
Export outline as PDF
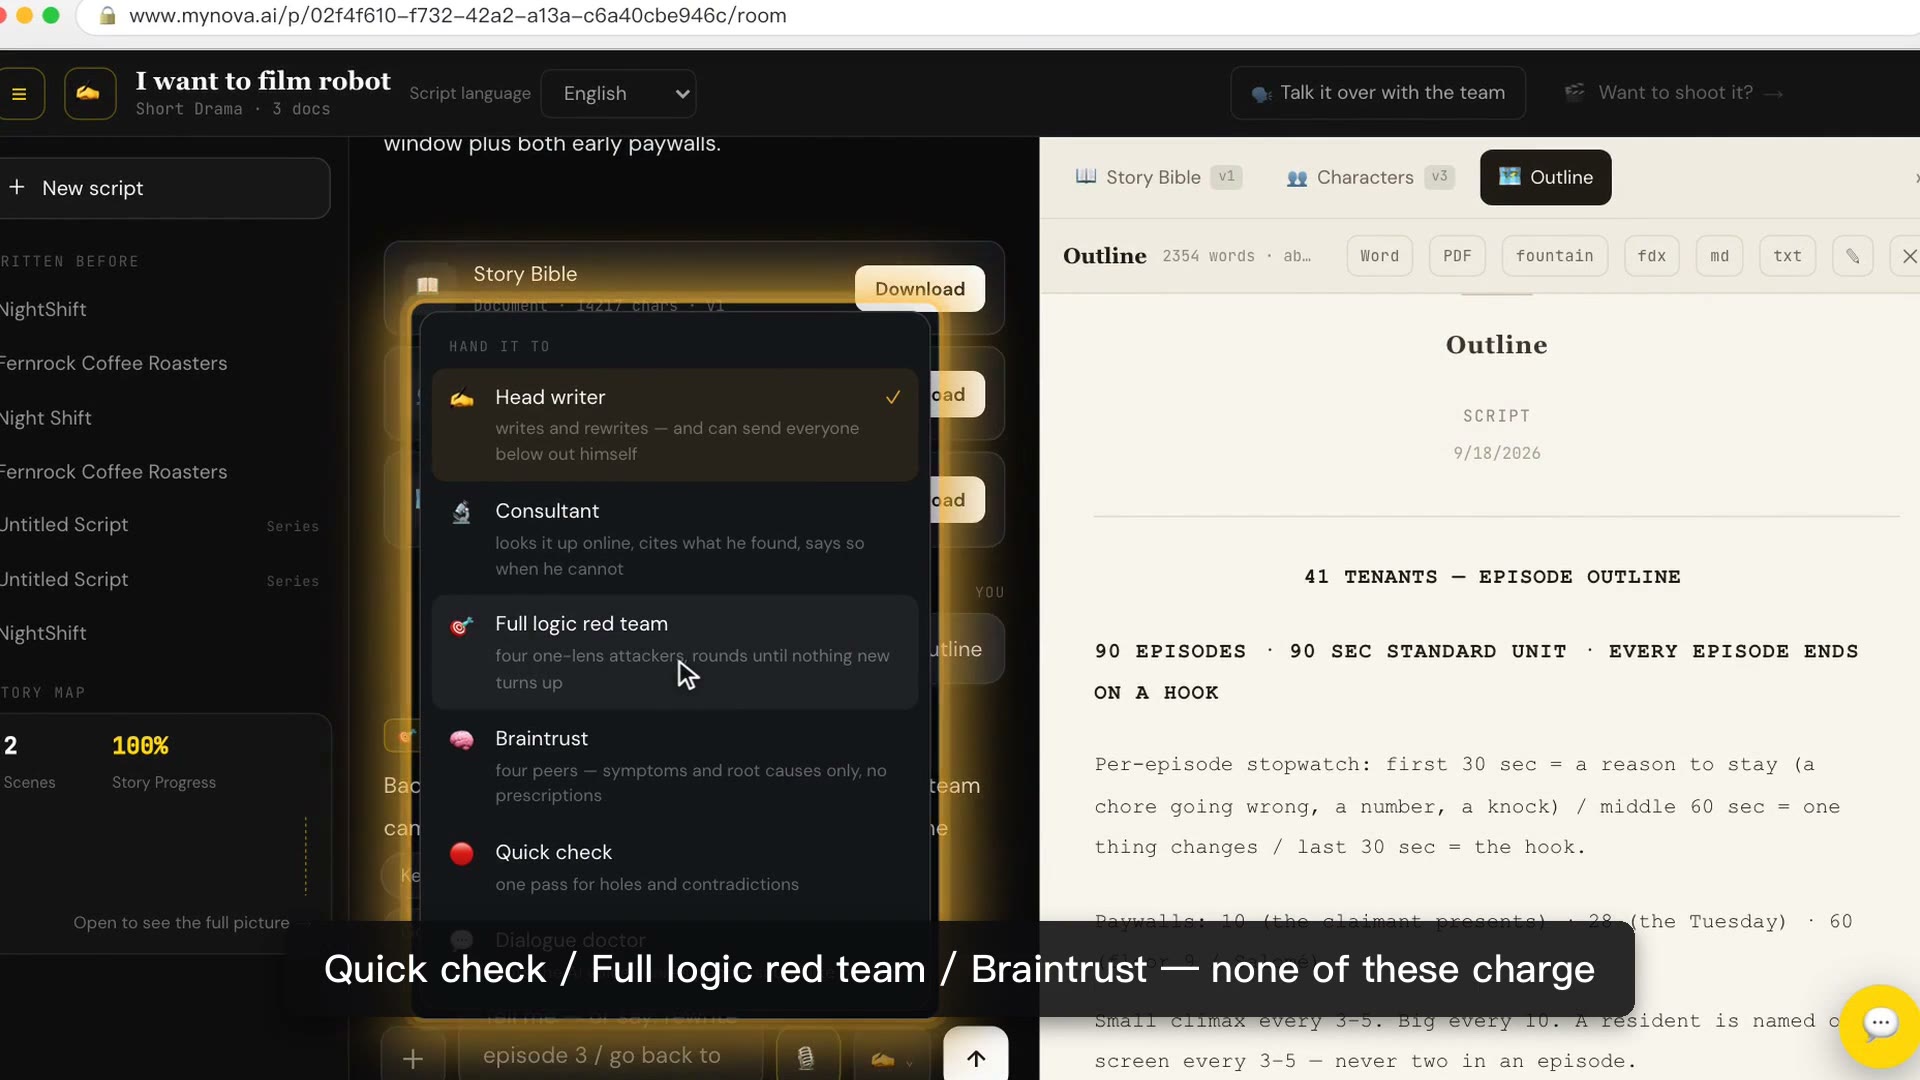pyautogui.click(x=1457, y=256)
